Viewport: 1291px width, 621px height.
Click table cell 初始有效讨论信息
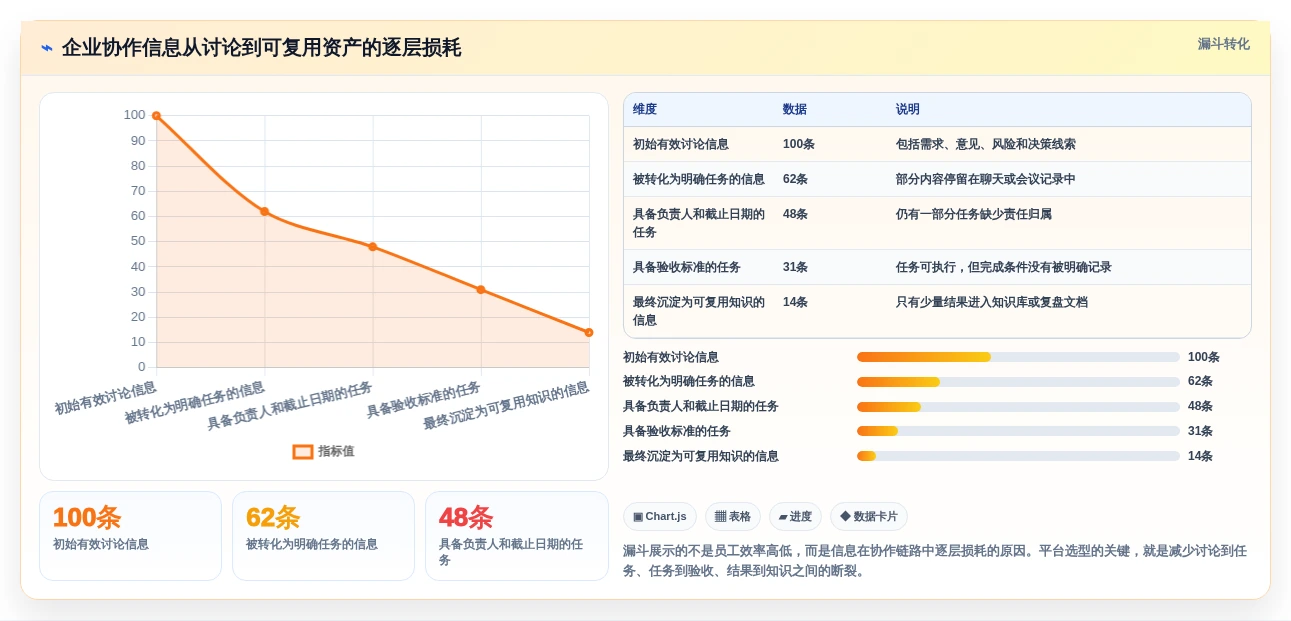681,144
